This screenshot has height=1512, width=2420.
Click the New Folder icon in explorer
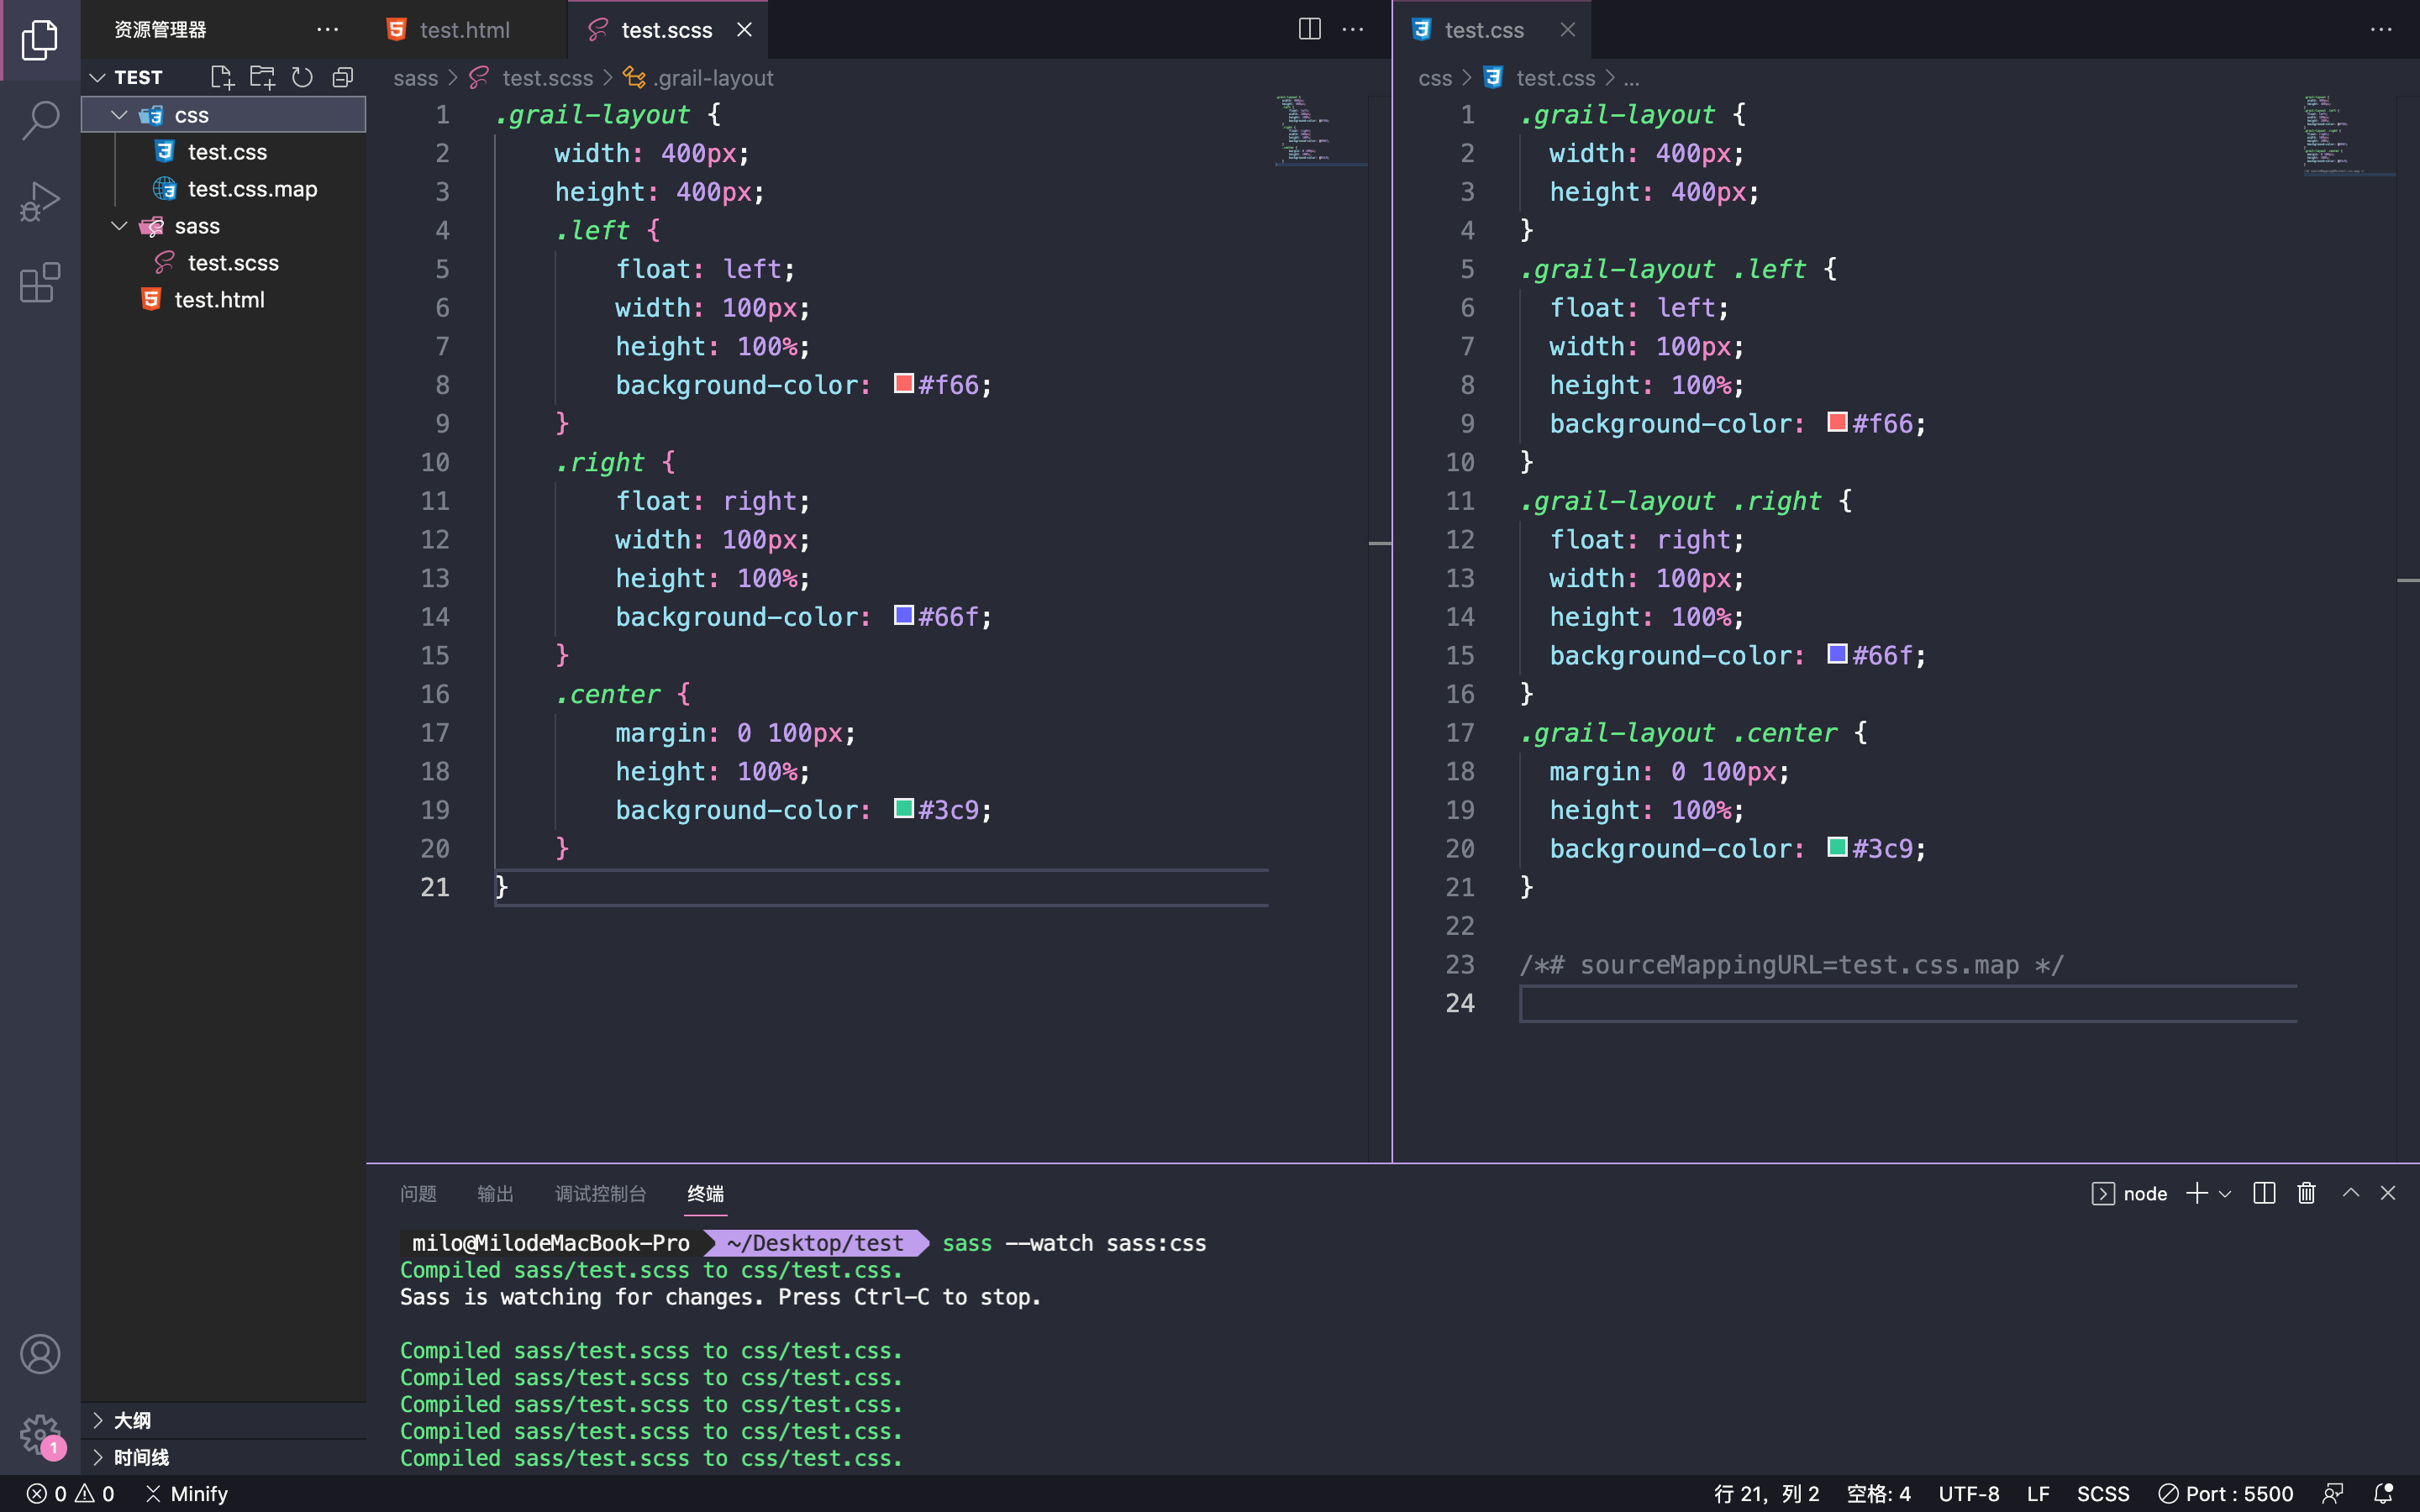(x=262, y=77)
